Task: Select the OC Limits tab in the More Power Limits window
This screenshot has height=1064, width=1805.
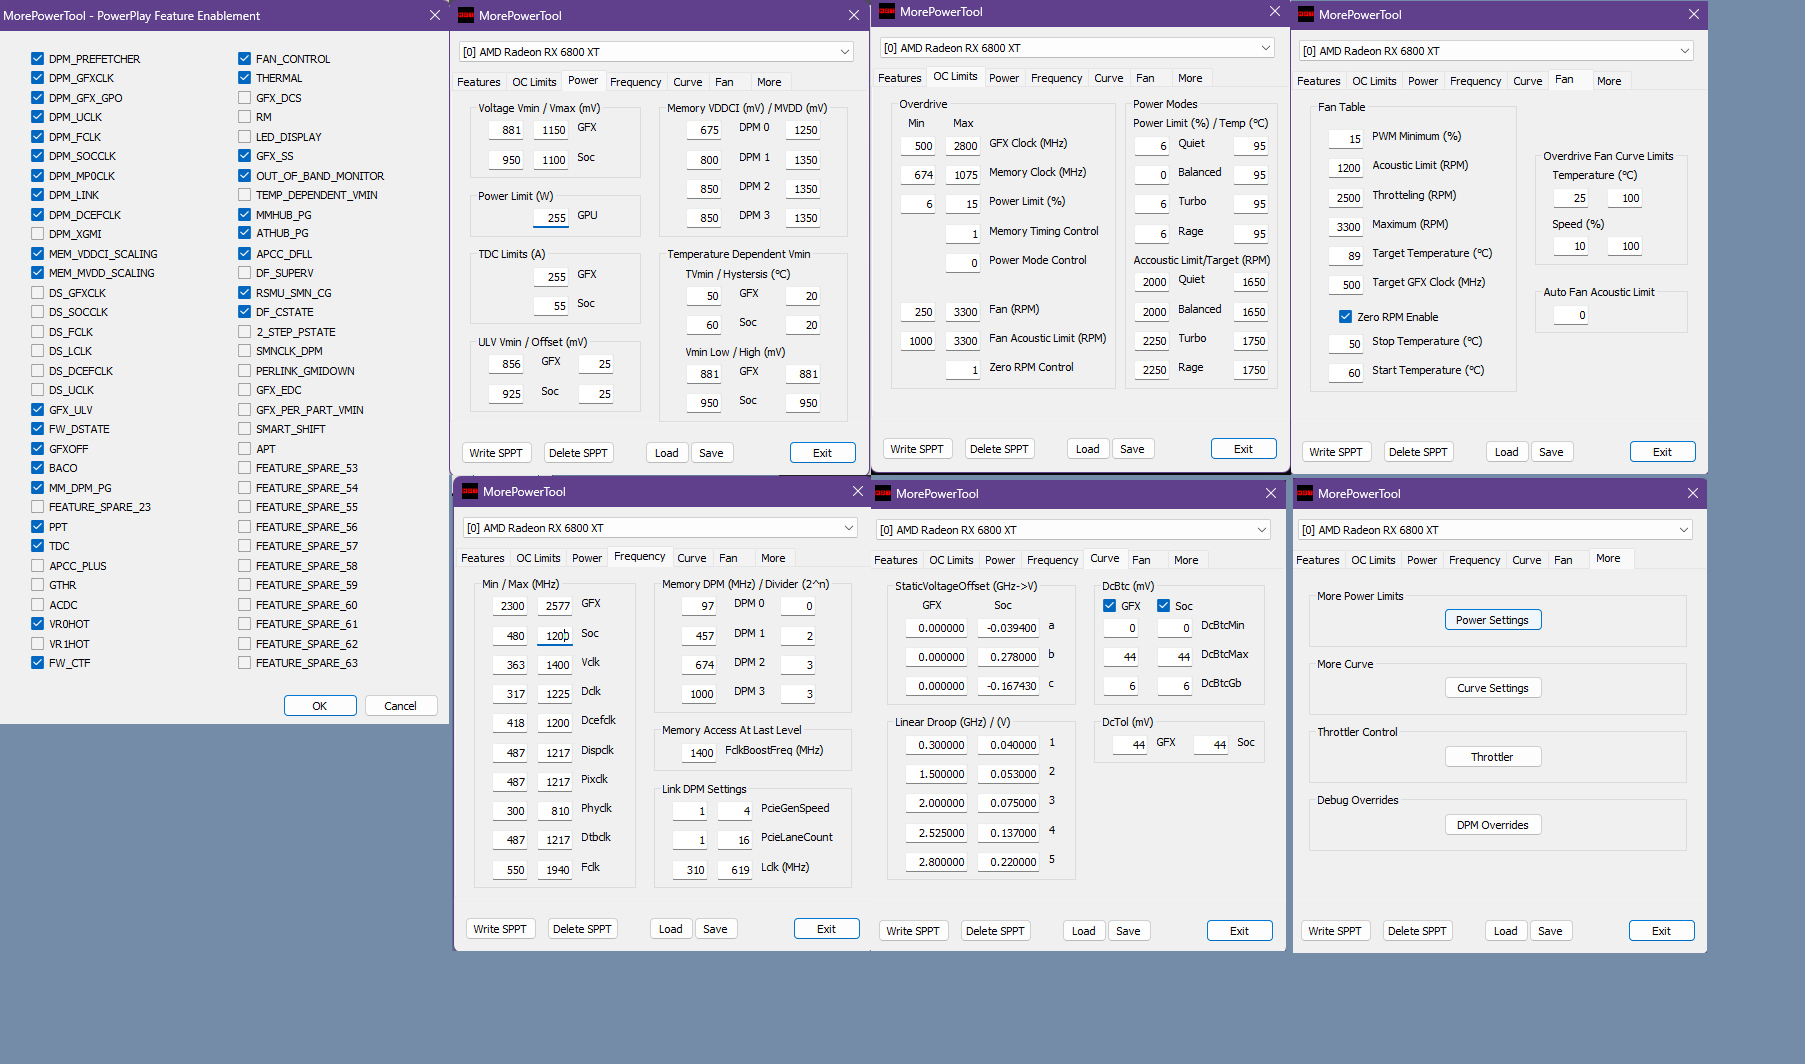Action: pos(1373,560)
